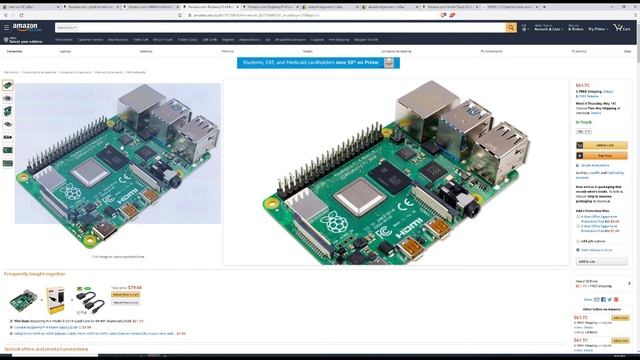Click Add all three to List button
This screenshot has width=640, height=360.
[125, 302]
